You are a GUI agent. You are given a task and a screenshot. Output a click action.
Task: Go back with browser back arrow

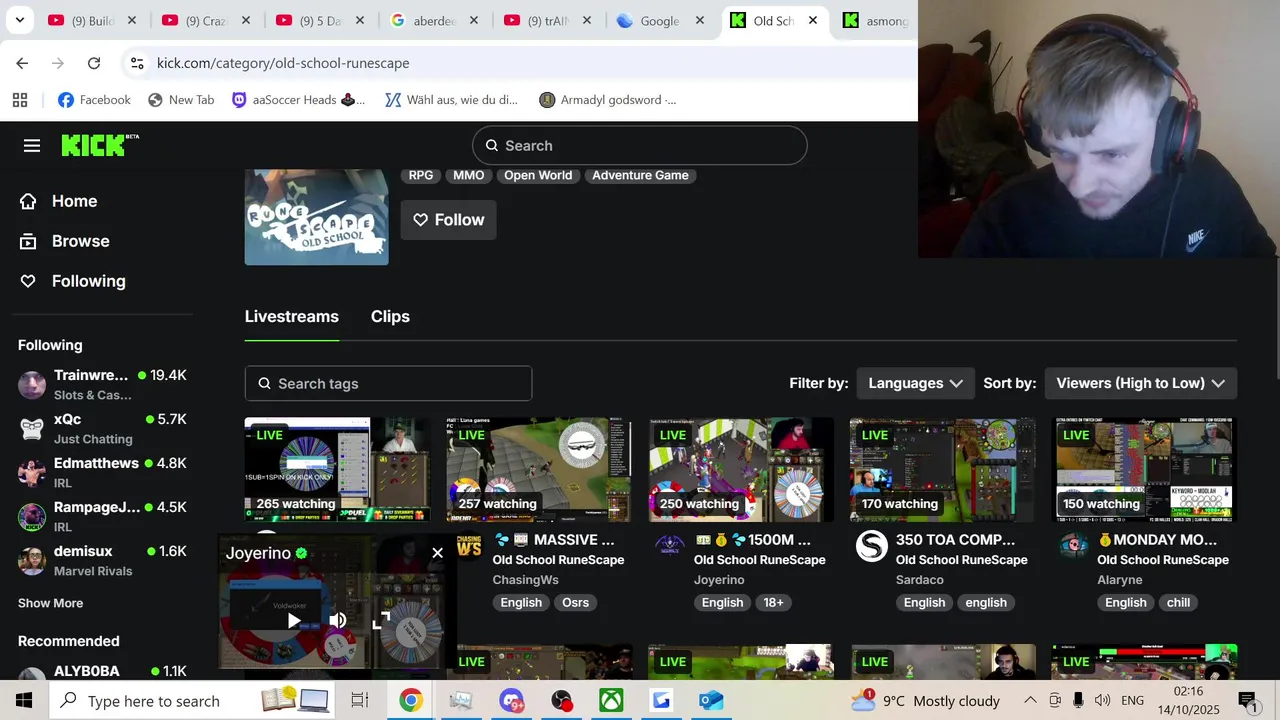(22, 63)
